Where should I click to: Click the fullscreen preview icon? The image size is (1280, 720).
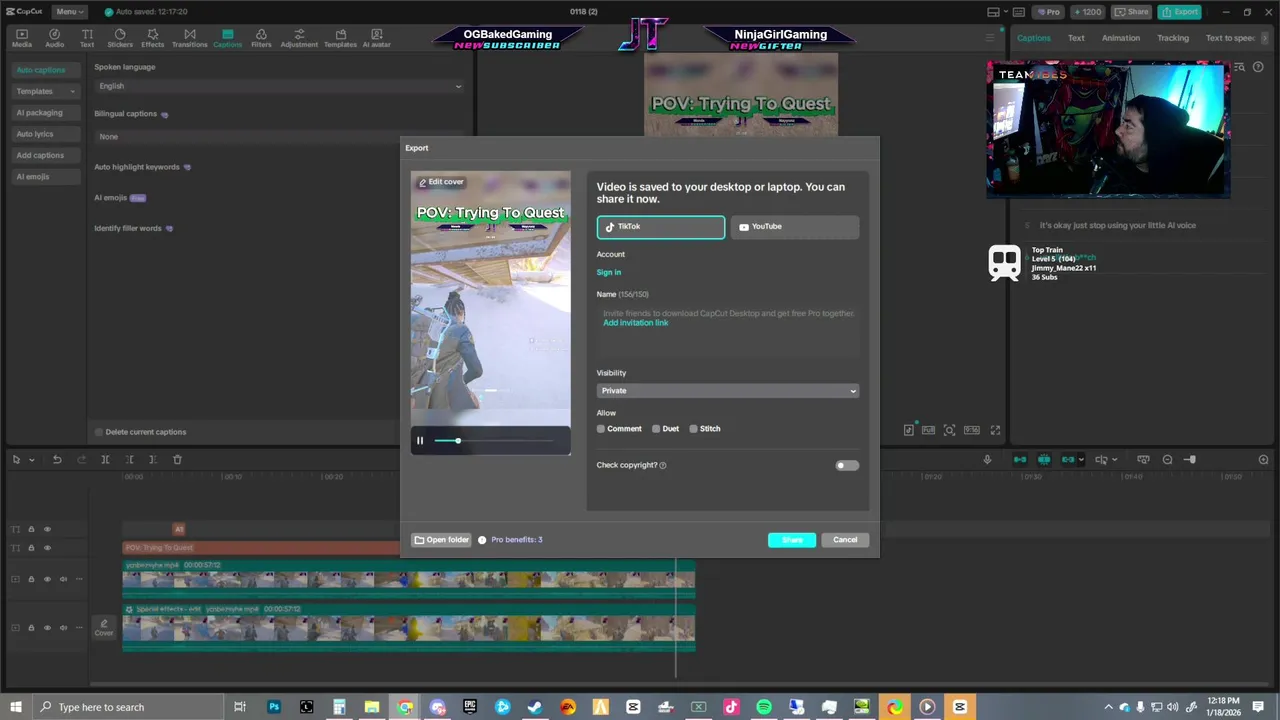[995, 430]
